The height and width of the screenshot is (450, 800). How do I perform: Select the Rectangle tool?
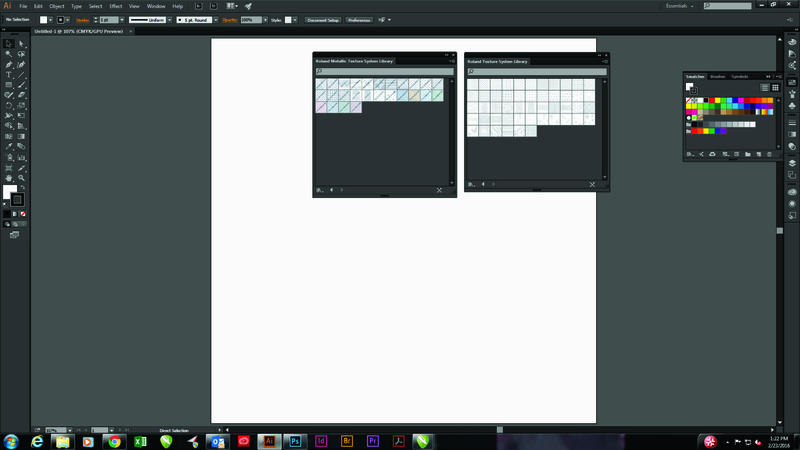point(9,85)
